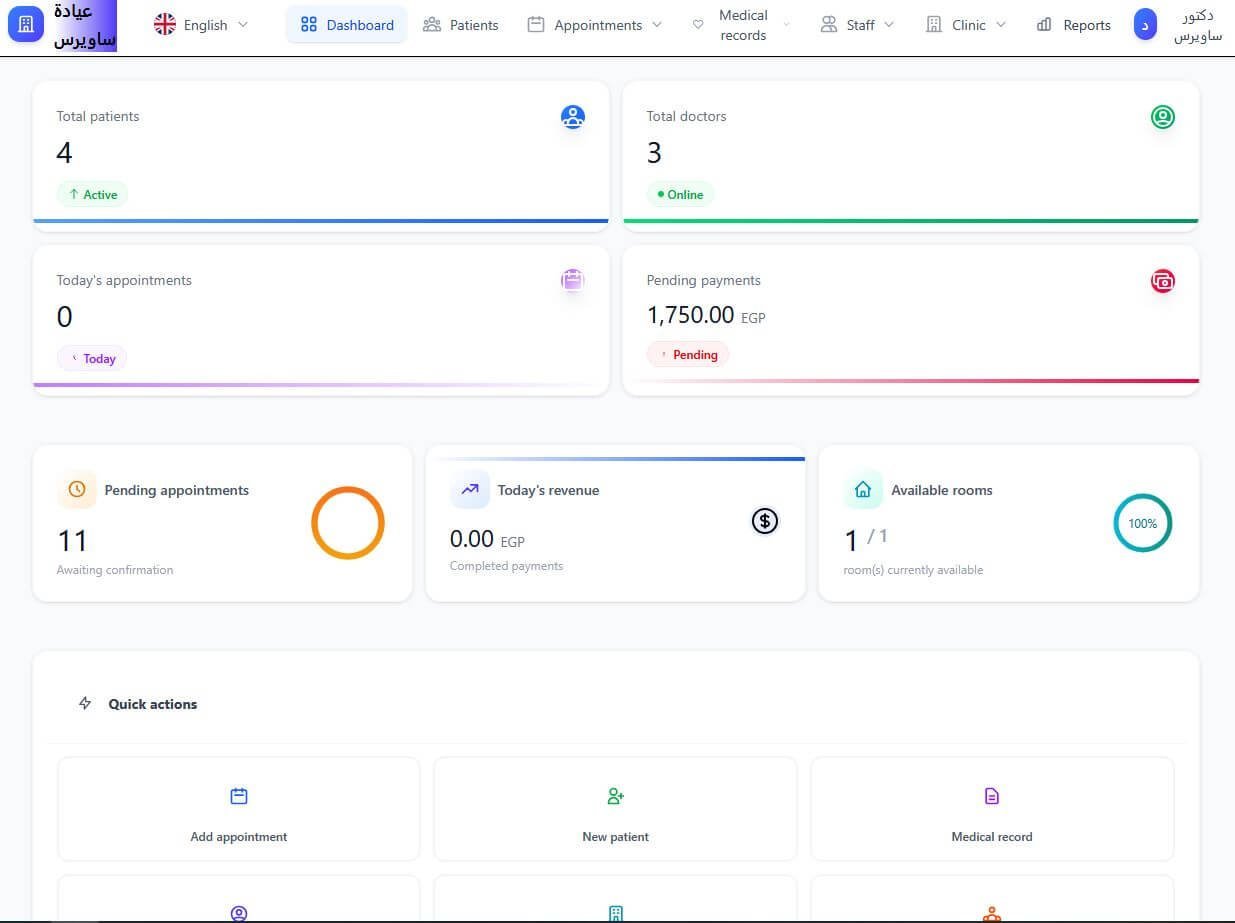The height and width of the screenshot is (923, 1235).
Task: Click the Pending appointments count 11
Action: click(73, 541)
